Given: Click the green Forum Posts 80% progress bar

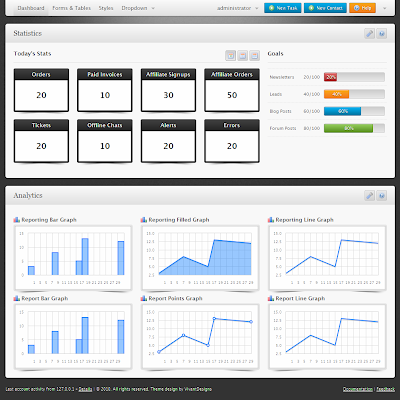Looking at the screenshot, I should click(x=348, y=128).
